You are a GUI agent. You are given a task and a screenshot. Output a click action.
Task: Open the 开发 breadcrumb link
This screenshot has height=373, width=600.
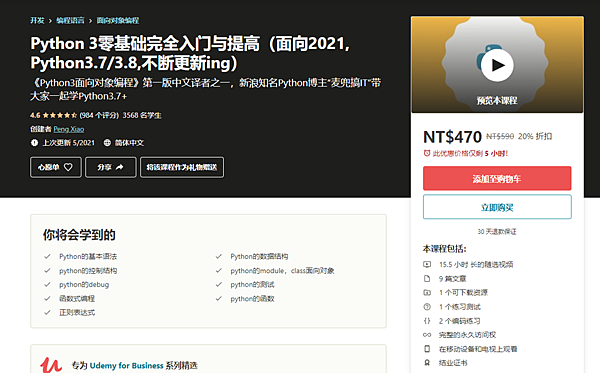coord(38,21)
